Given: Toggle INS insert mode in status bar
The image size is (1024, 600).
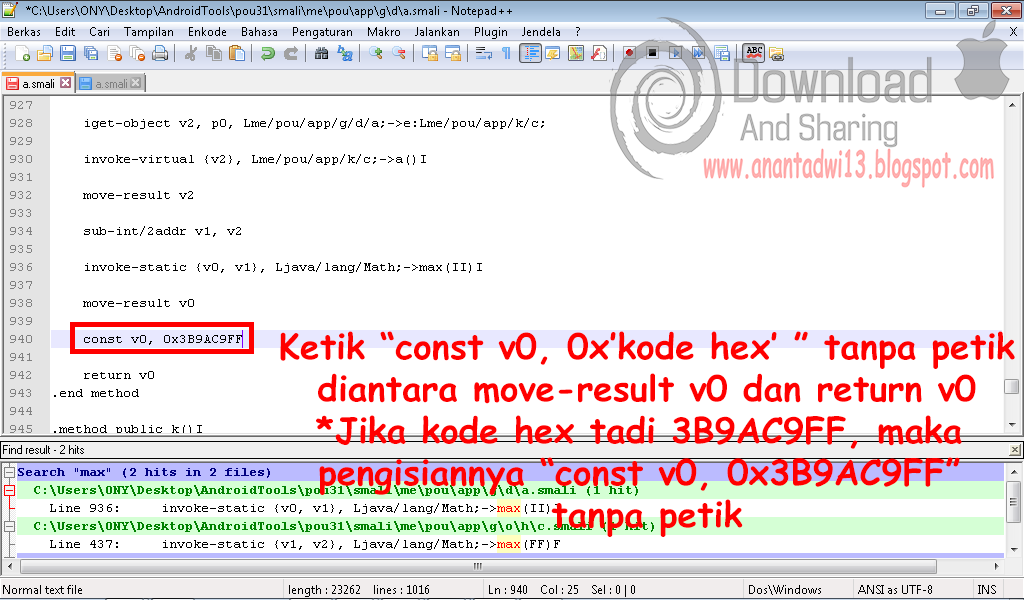Looking at the screenshot, I should click(x=986, y=590).
